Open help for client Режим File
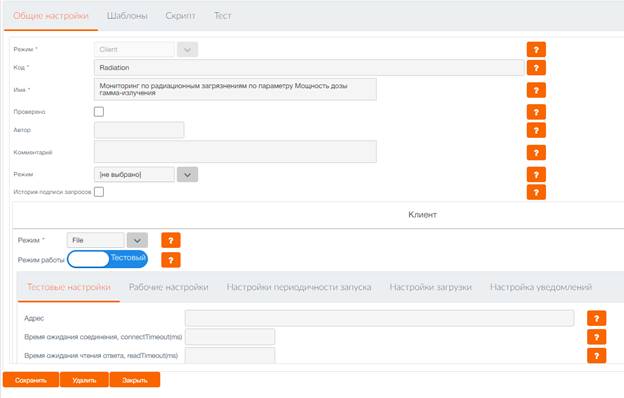This screenshot has height=398, width=624. [x=171, y=240]
